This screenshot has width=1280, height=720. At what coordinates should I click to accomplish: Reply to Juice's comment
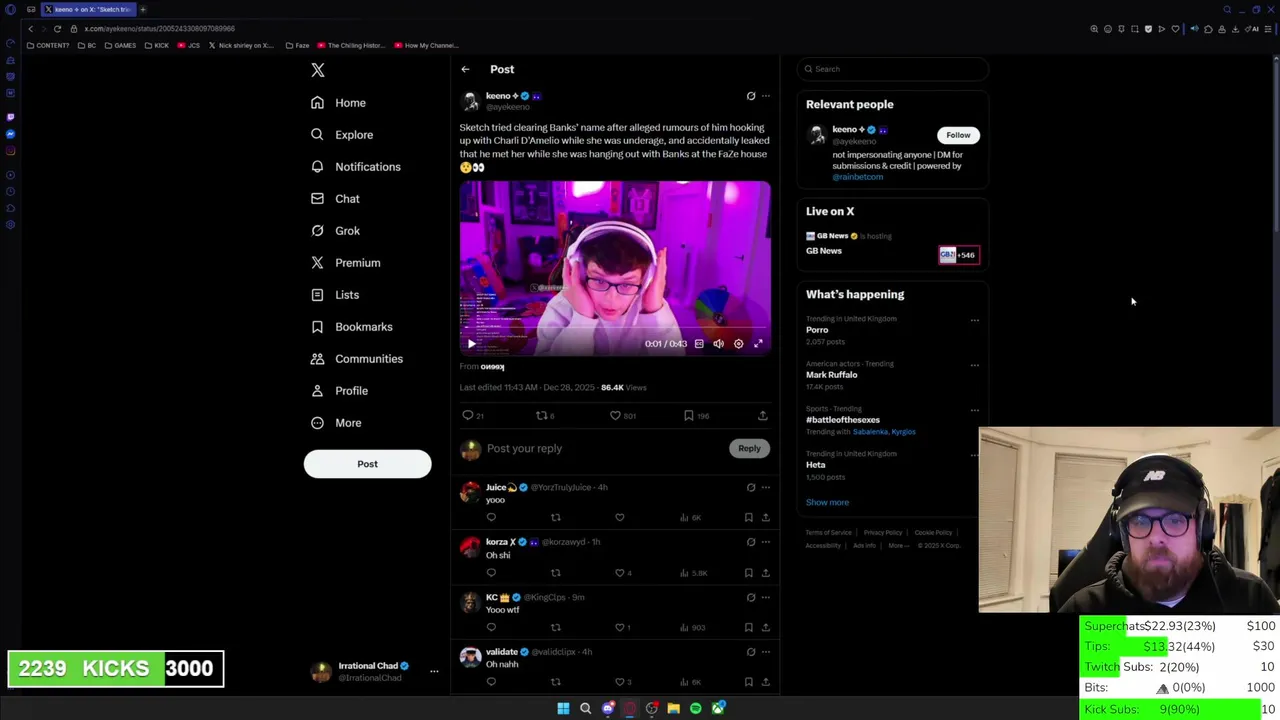pyautogui.click(x=491, y=518)
